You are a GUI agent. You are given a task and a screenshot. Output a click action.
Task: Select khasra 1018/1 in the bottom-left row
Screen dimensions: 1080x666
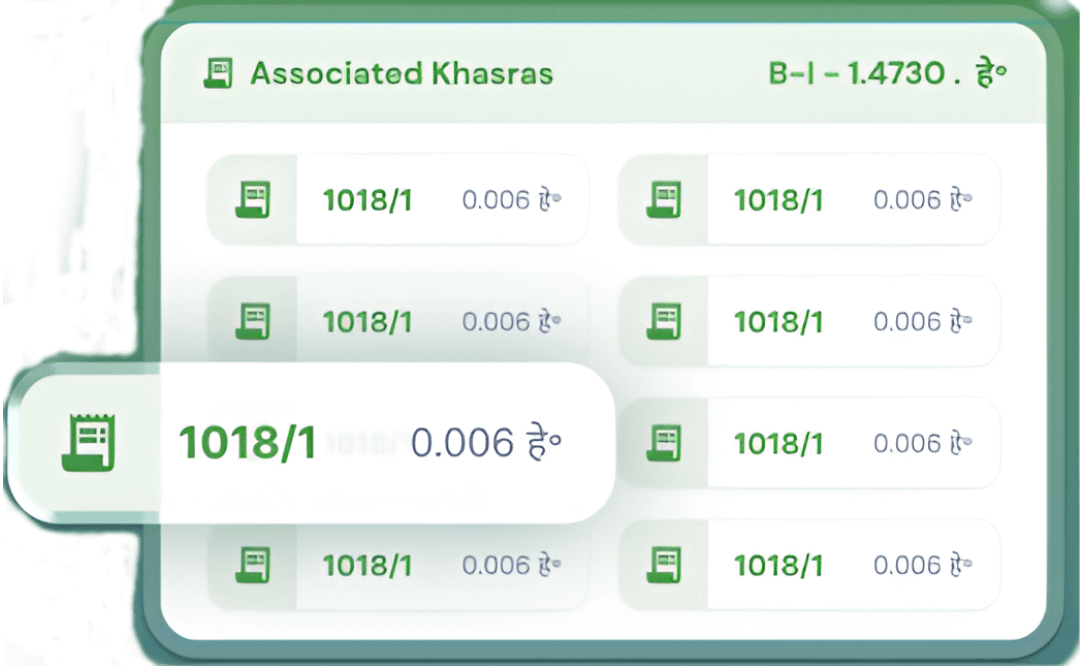tap(368, 564)
